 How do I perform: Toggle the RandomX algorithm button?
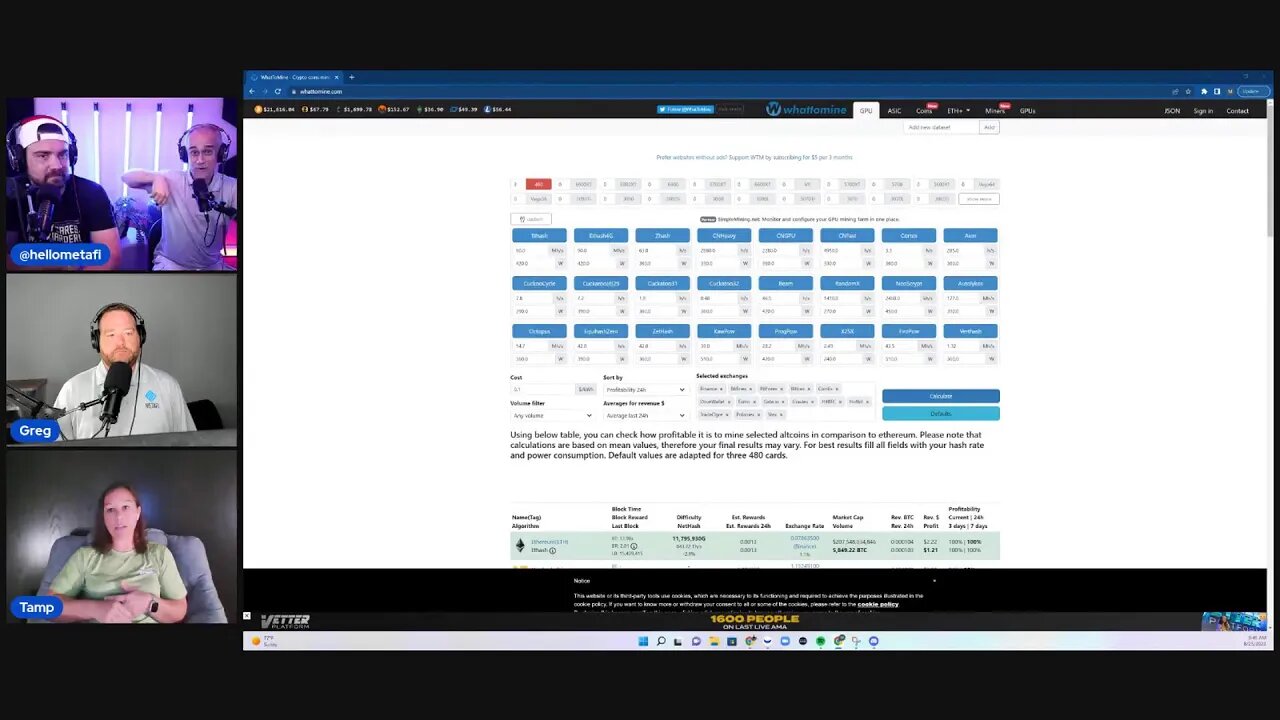(x=847, y=283)
